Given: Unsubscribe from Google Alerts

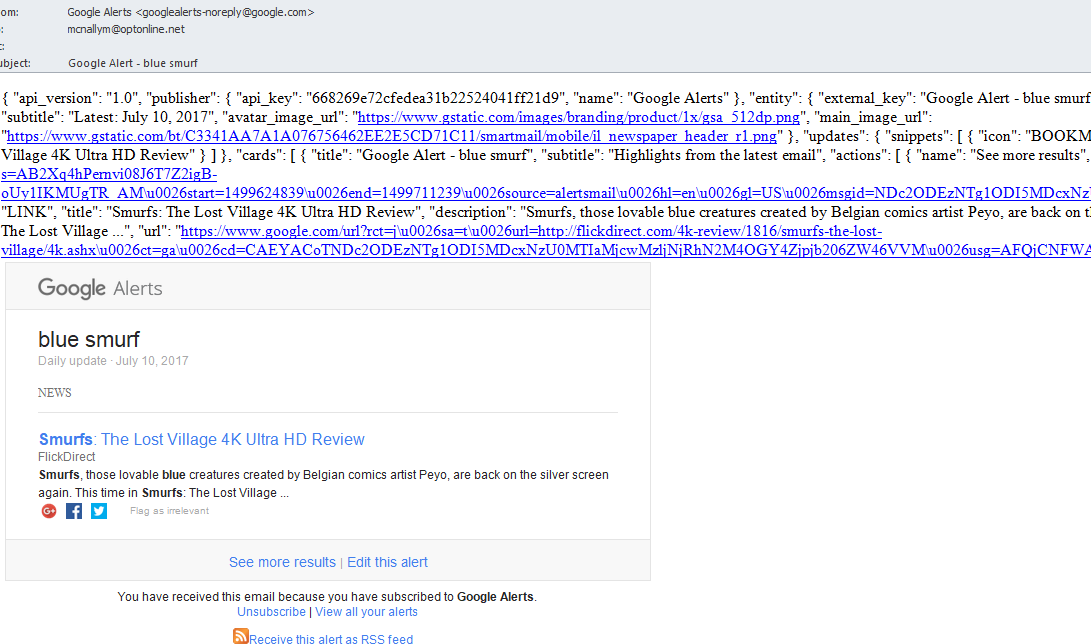Looking at the screenshot, I should click(271, 612).
